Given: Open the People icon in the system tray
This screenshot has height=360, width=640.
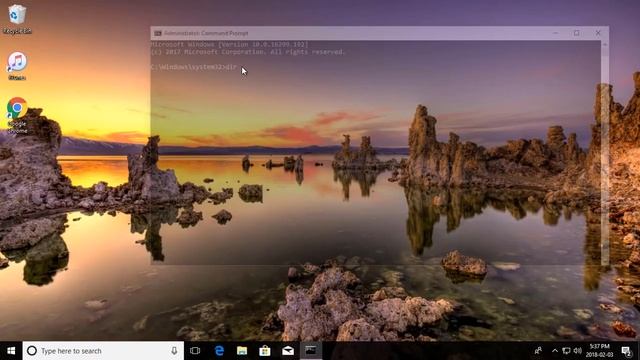Looking at the screenshot, I should pyautogui.click(x=538, y=351).
